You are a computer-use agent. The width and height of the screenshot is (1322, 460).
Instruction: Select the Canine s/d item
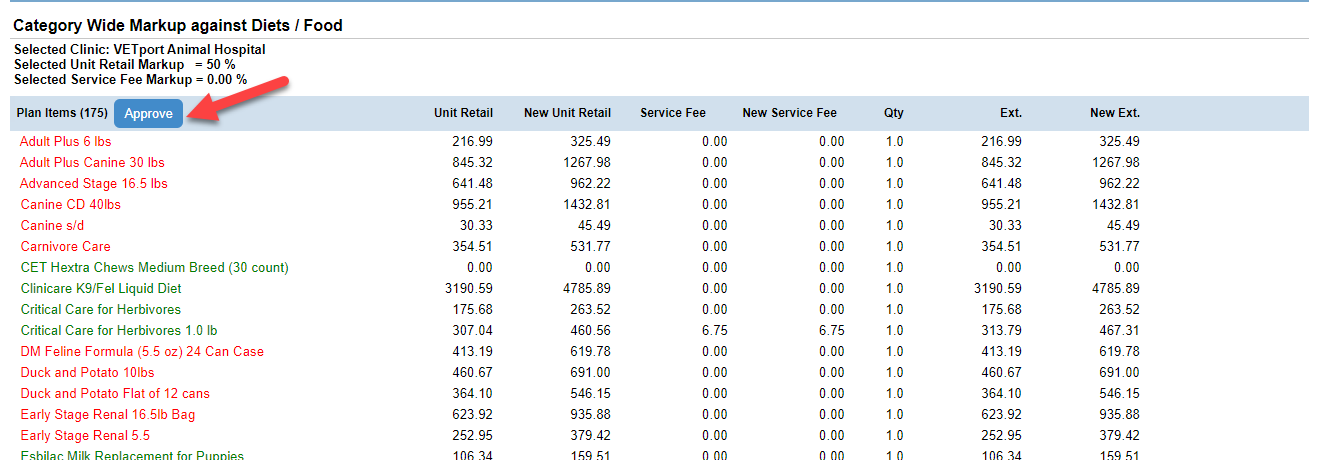(54, 226)
